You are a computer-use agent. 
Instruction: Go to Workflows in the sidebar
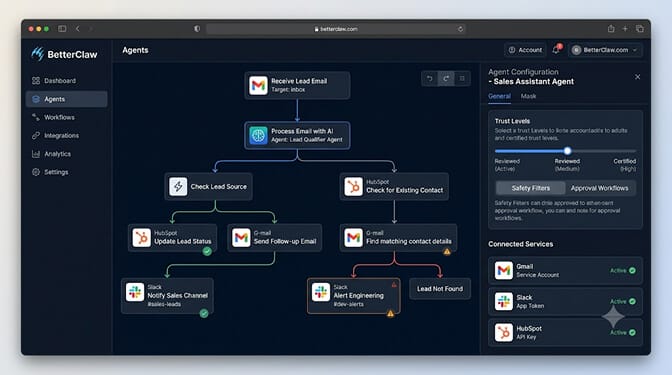(x=66, y=117)
